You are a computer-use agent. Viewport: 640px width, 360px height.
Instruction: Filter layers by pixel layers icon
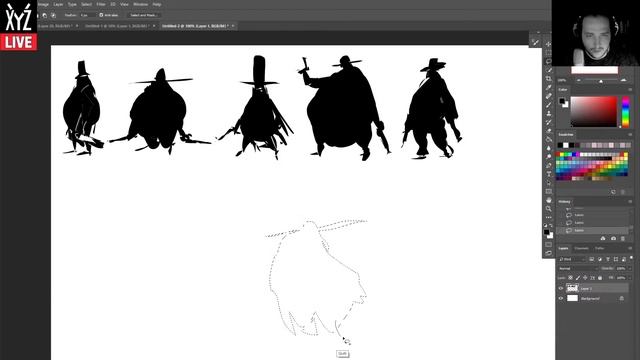click(x=591, y=259)
